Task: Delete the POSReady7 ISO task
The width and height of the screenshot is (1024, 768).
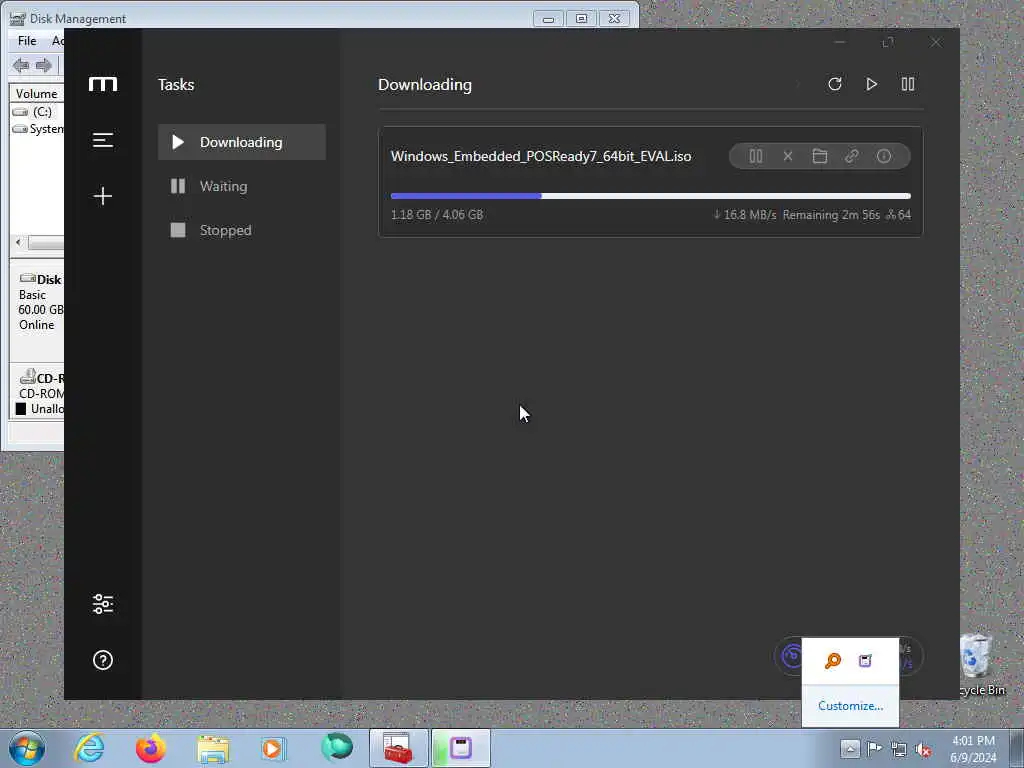Action: (788, 156)
